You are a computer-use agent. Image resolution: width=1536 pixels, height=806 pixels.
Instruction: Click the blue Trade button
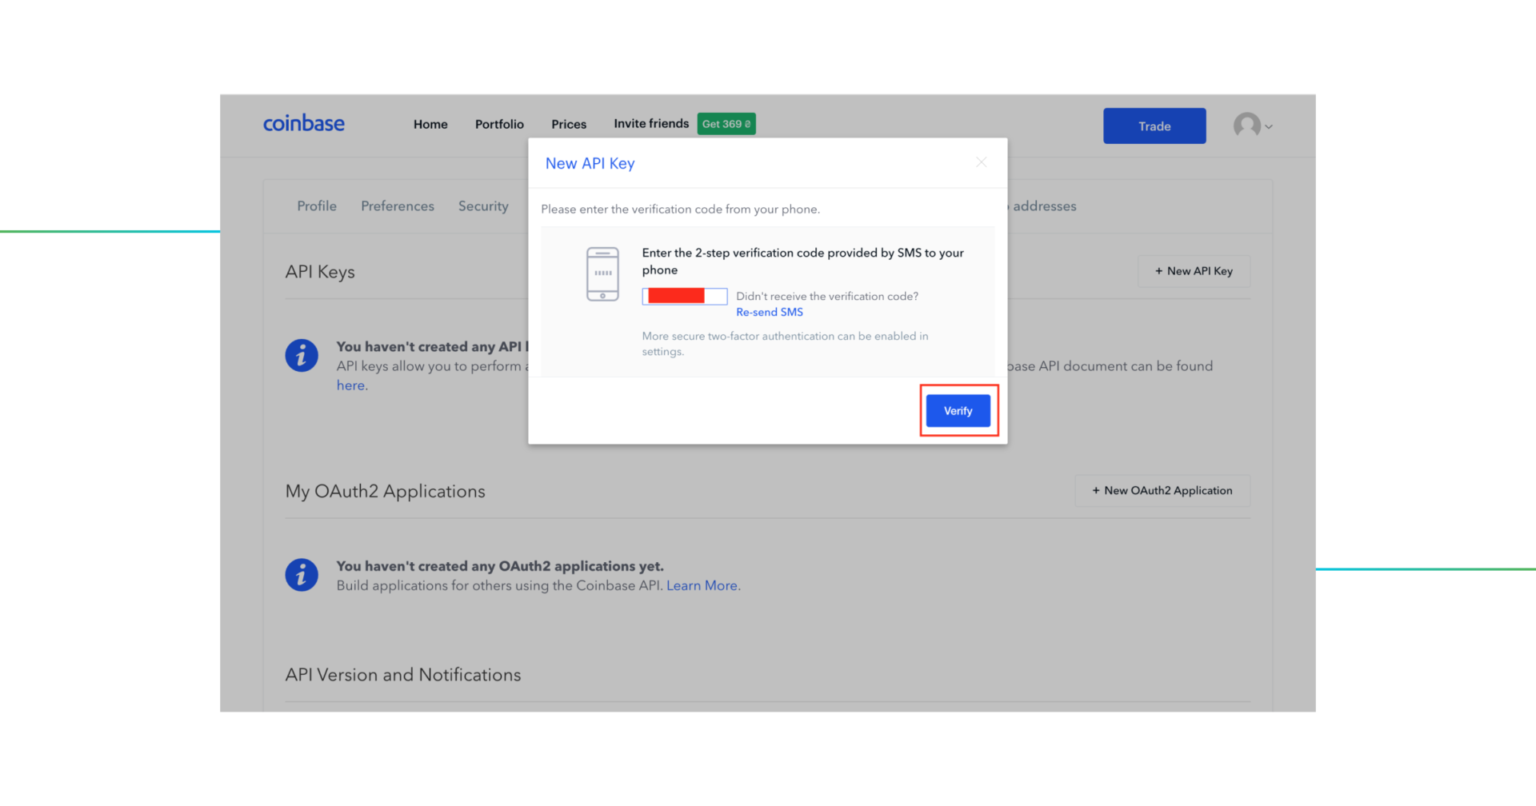[x=1154, y=126]
